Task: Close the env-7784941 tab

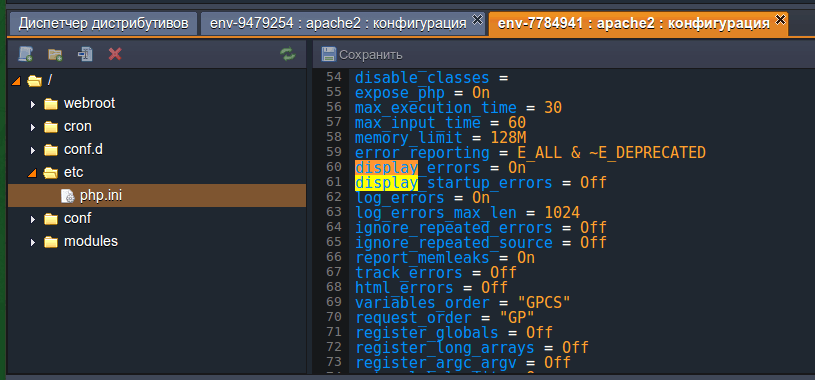Action: [780, 19]
